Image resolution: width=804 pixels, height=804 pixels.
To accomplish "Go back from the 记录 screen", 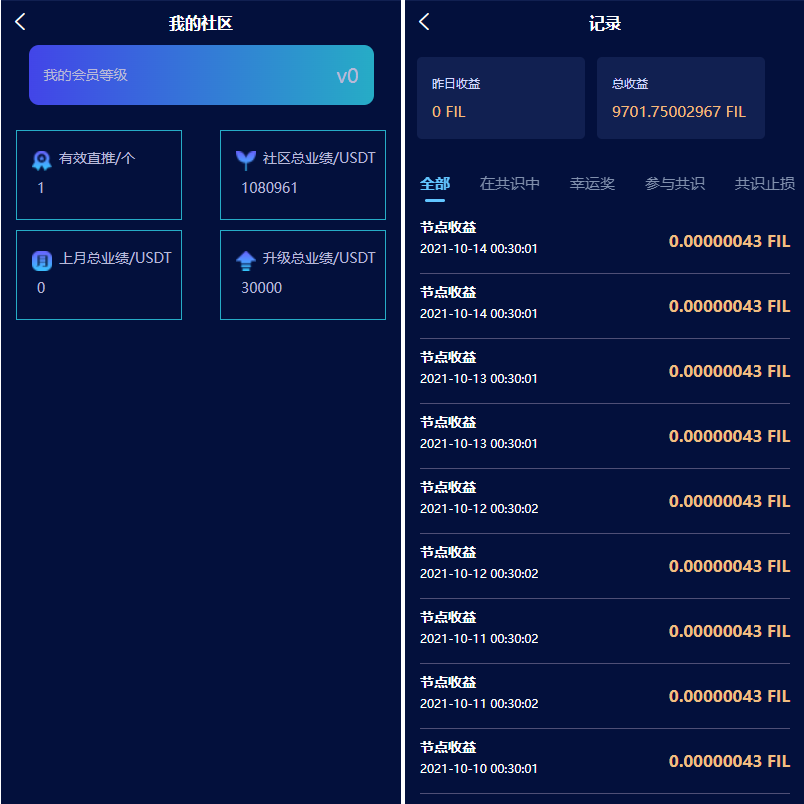I will click(x=424, y=22).
